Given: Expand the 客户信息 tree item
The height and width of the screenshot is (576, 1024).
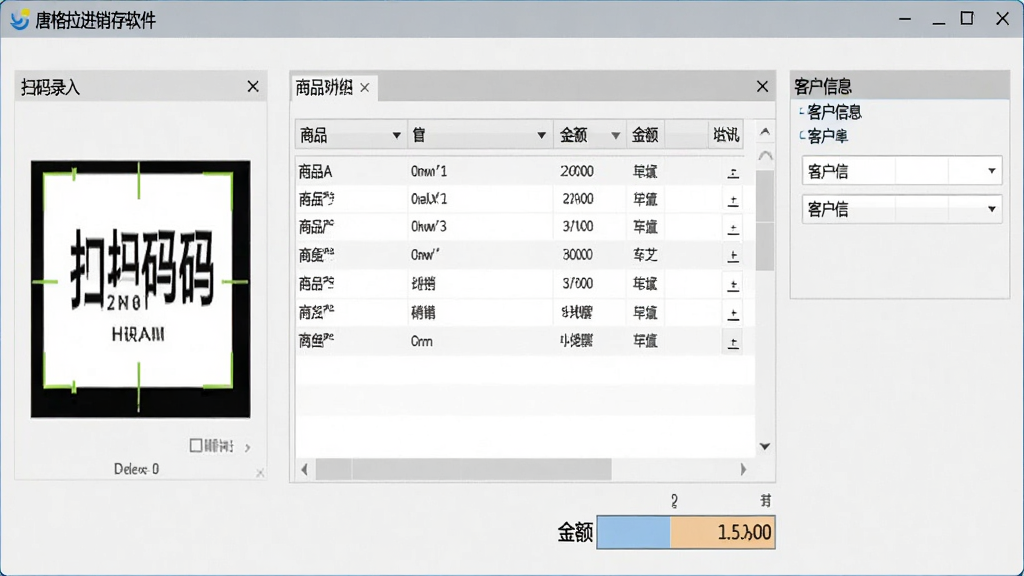Looking at the screenshot, I should [x=801, y=112].
